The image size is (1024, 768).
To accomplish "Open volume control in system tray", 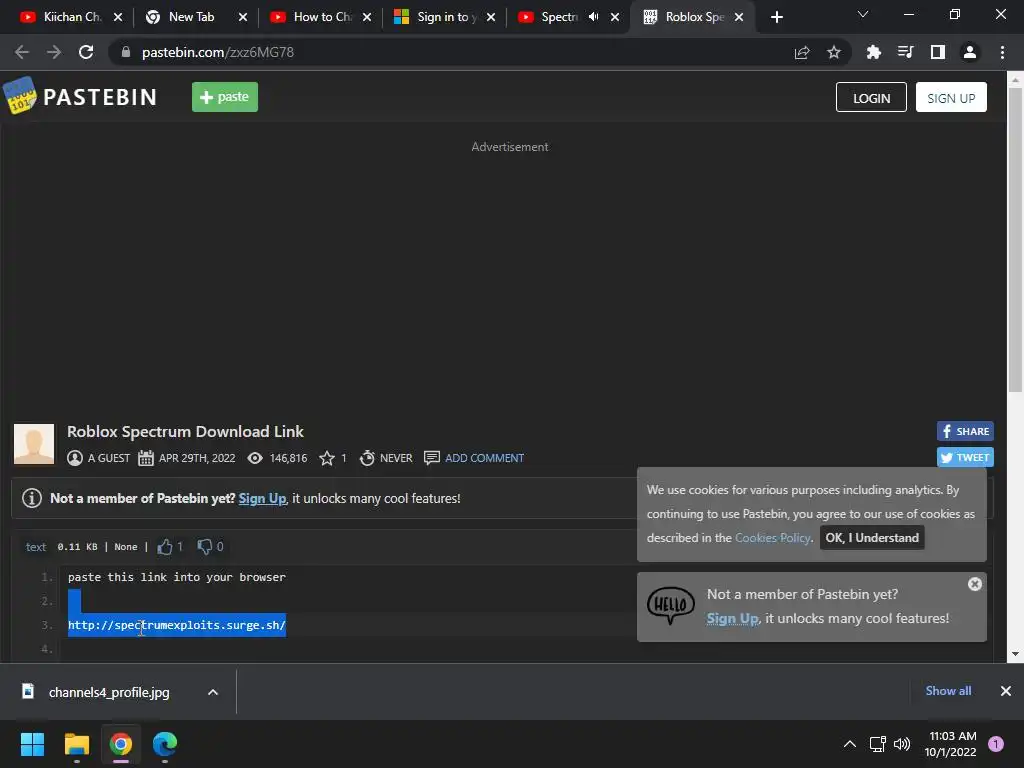I will point(902,744).
